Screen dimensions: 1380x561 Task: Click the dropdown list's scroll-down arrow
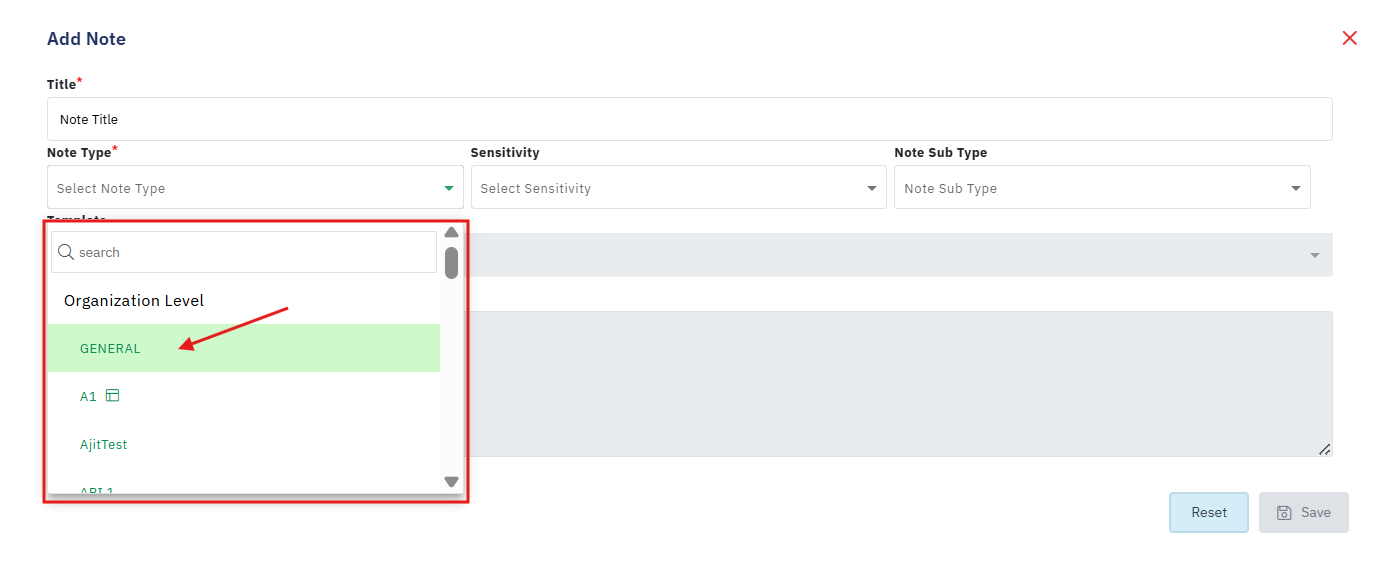[x=451, y=482]
